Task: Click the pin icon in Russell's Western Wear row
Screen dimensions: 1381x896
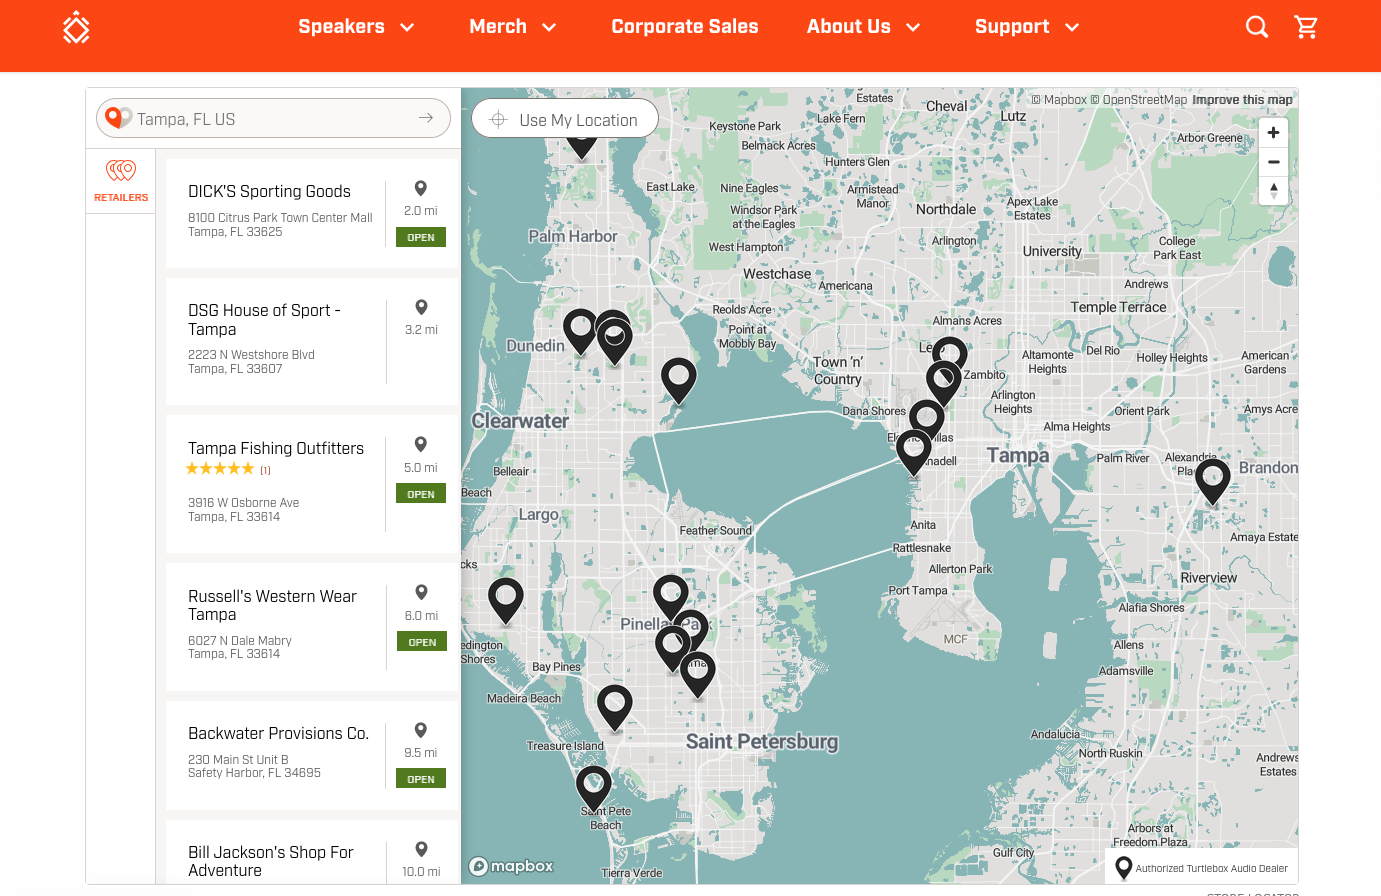Action: coord(421,593)
